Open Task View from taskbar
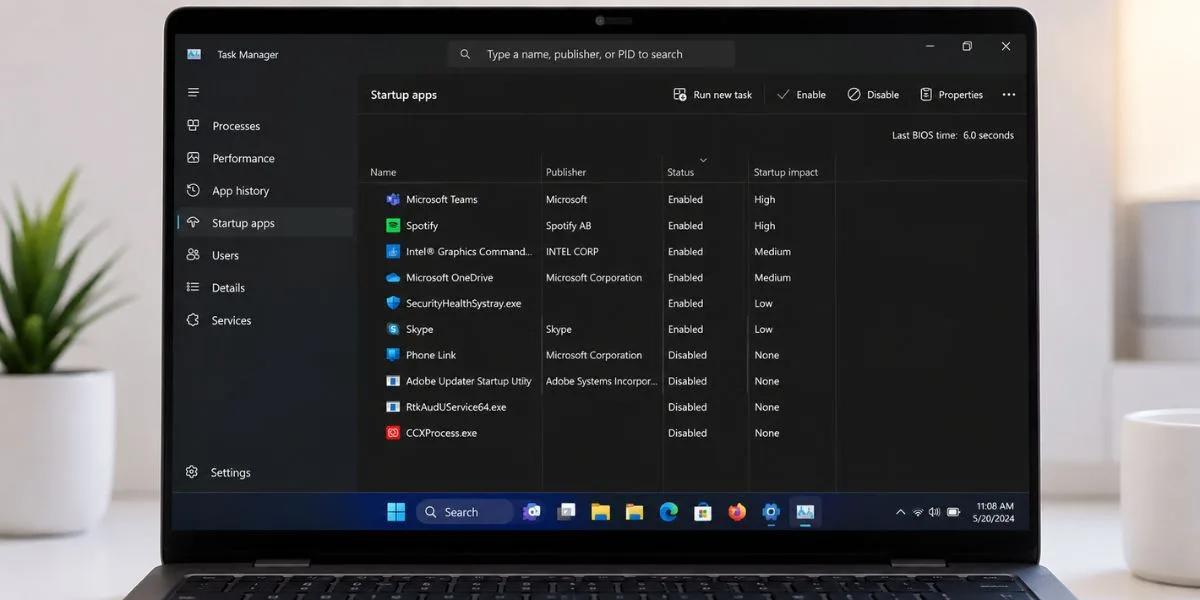Viewport: 1200px width, 600px height. [x=566, y=512]
